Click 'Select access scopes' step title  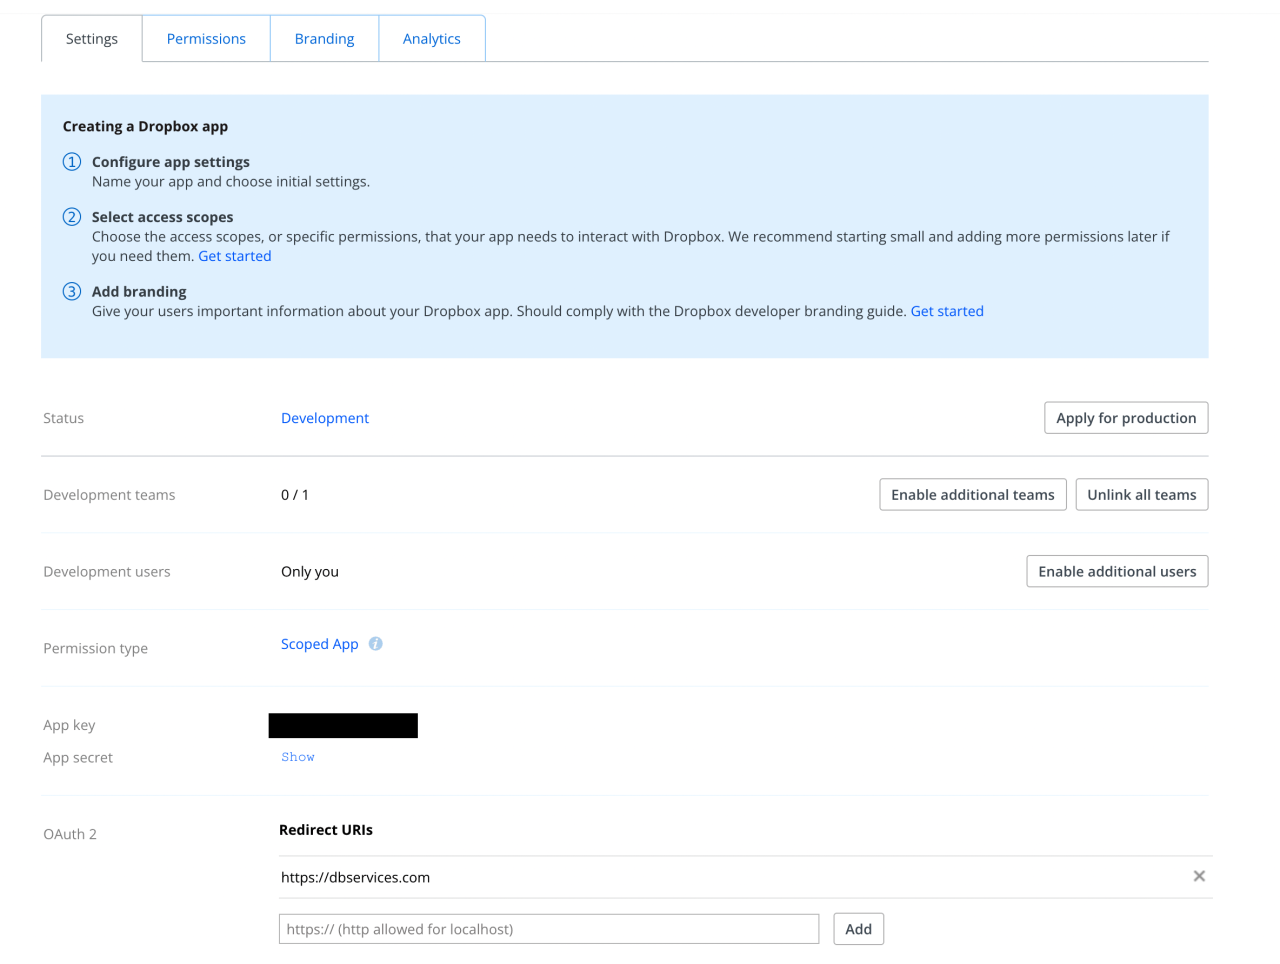click(163, 217)
